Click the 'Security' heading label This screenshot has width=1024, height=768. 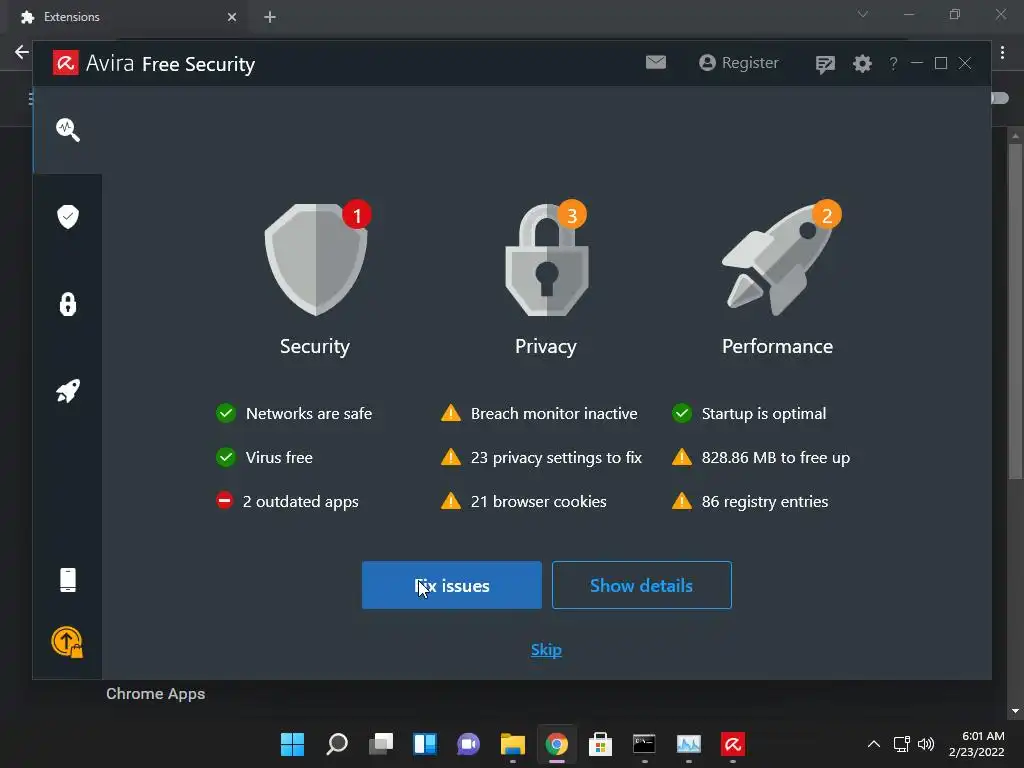pos(315,346)
